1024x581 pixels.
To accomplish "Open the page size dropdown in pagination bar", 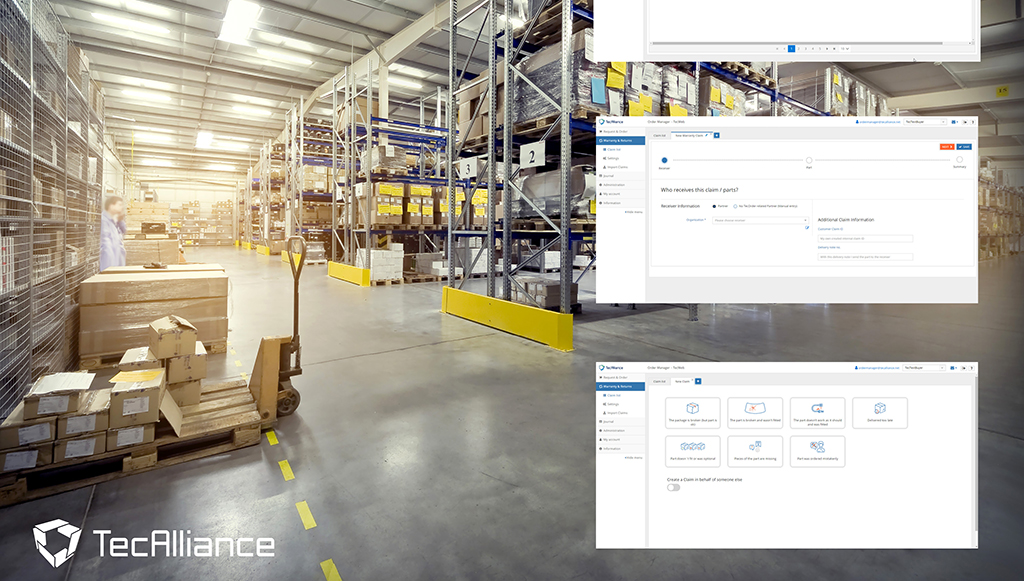I will (846, 48).
